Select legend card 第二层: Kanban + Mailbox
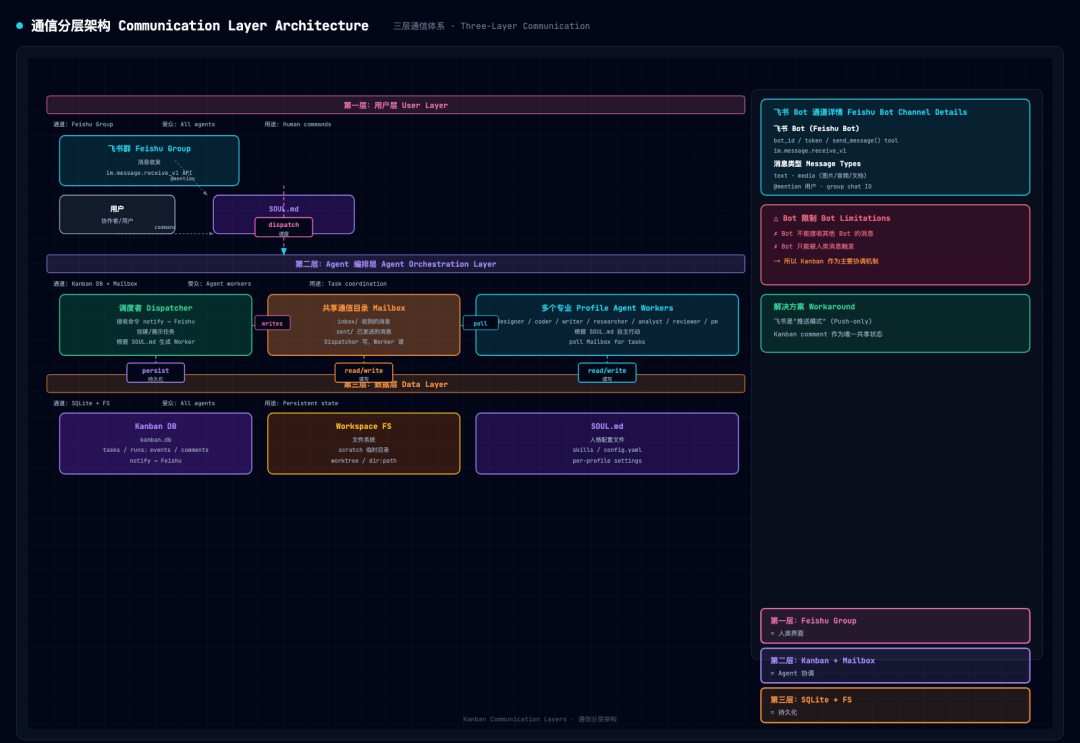The width and height of the screenshot is (1080, 743). click(895, 666)
